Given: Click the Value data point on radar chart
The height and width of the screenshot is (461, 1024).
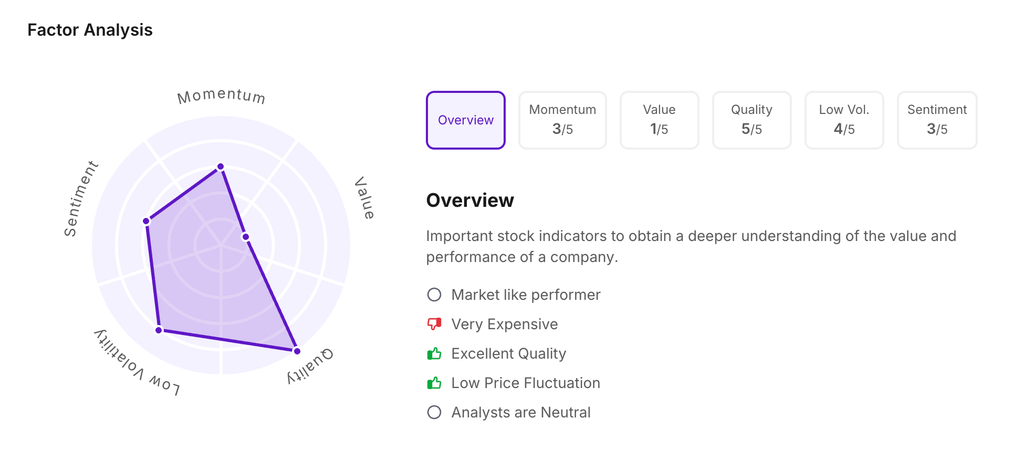Looking at the screenshot, I should 246,237.
